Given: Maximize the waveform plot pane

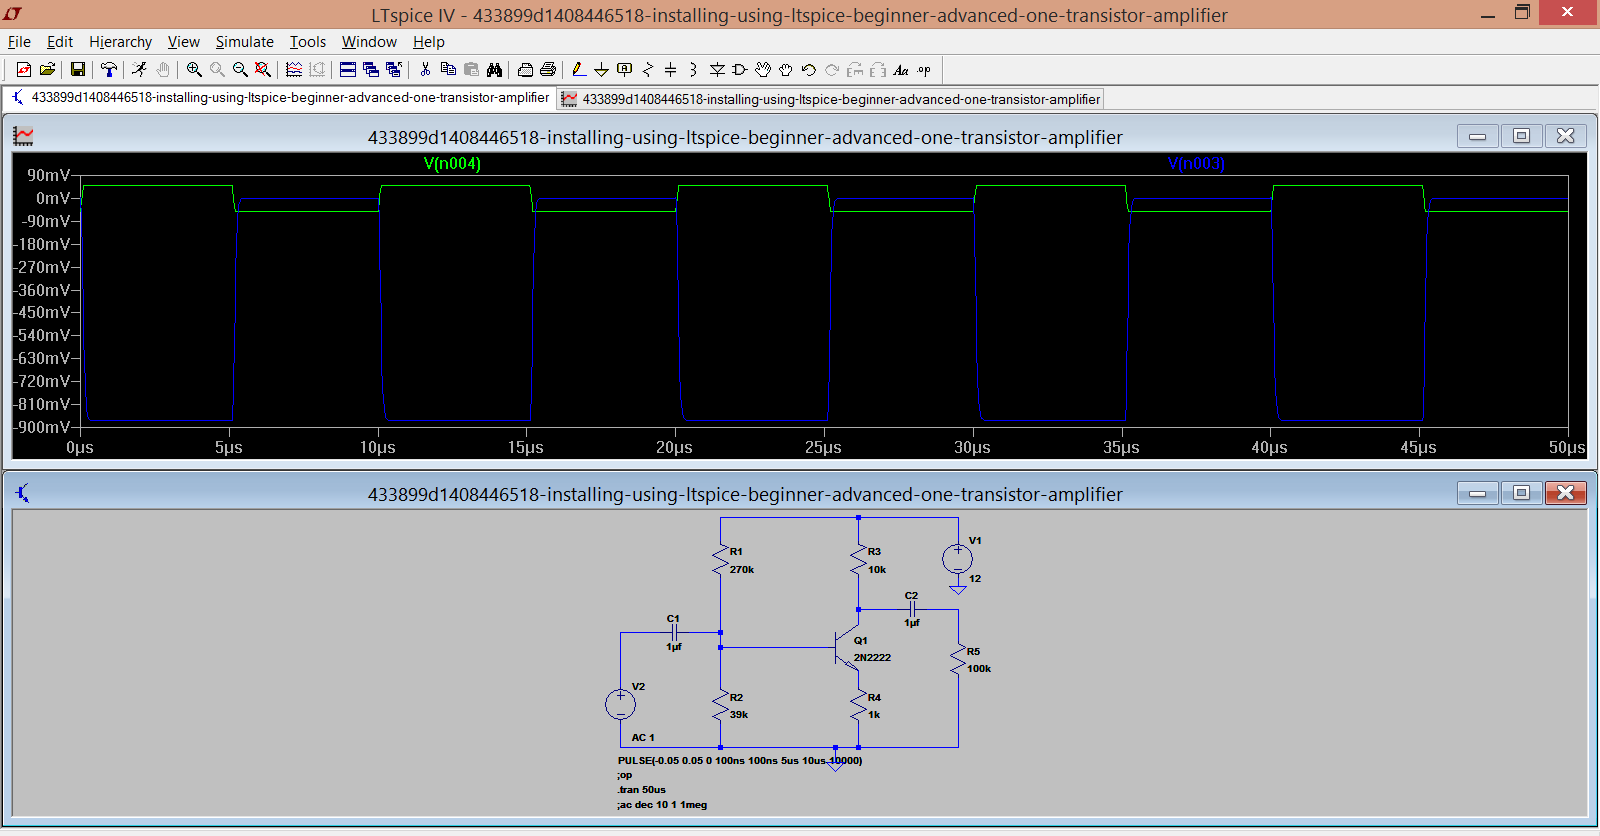Looking at the screenshot, I should pyautogui.click(x=1521, y=136).
